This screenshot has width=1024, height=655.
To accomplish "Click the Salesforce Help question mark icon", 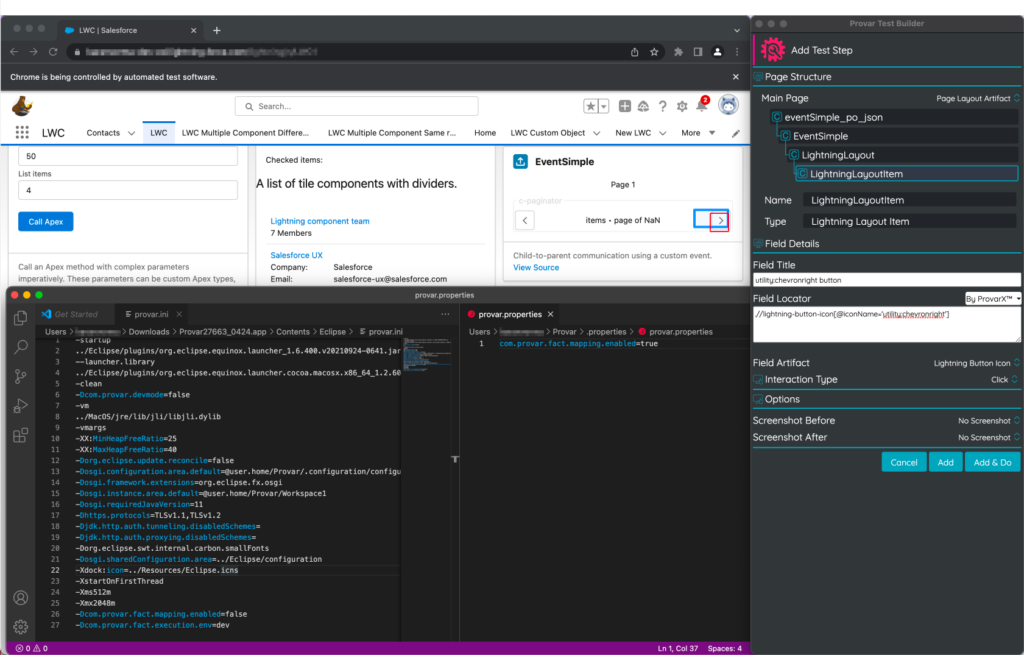I will click(663, 106).
